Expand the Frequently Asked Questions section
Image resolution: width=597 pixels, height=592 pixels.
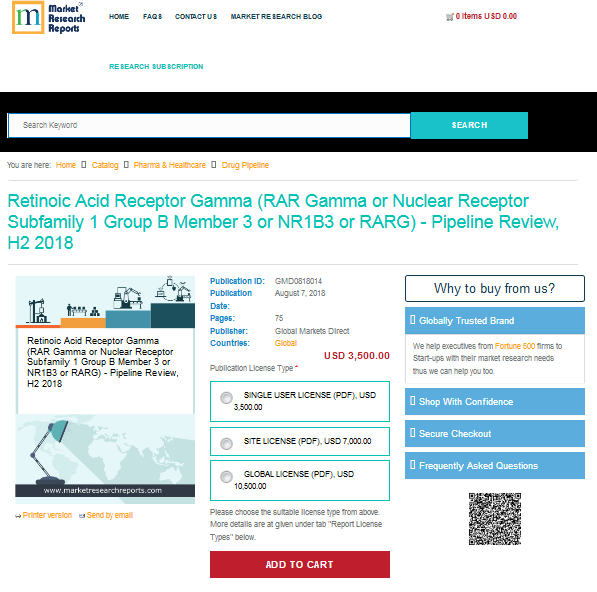point(495,466)
